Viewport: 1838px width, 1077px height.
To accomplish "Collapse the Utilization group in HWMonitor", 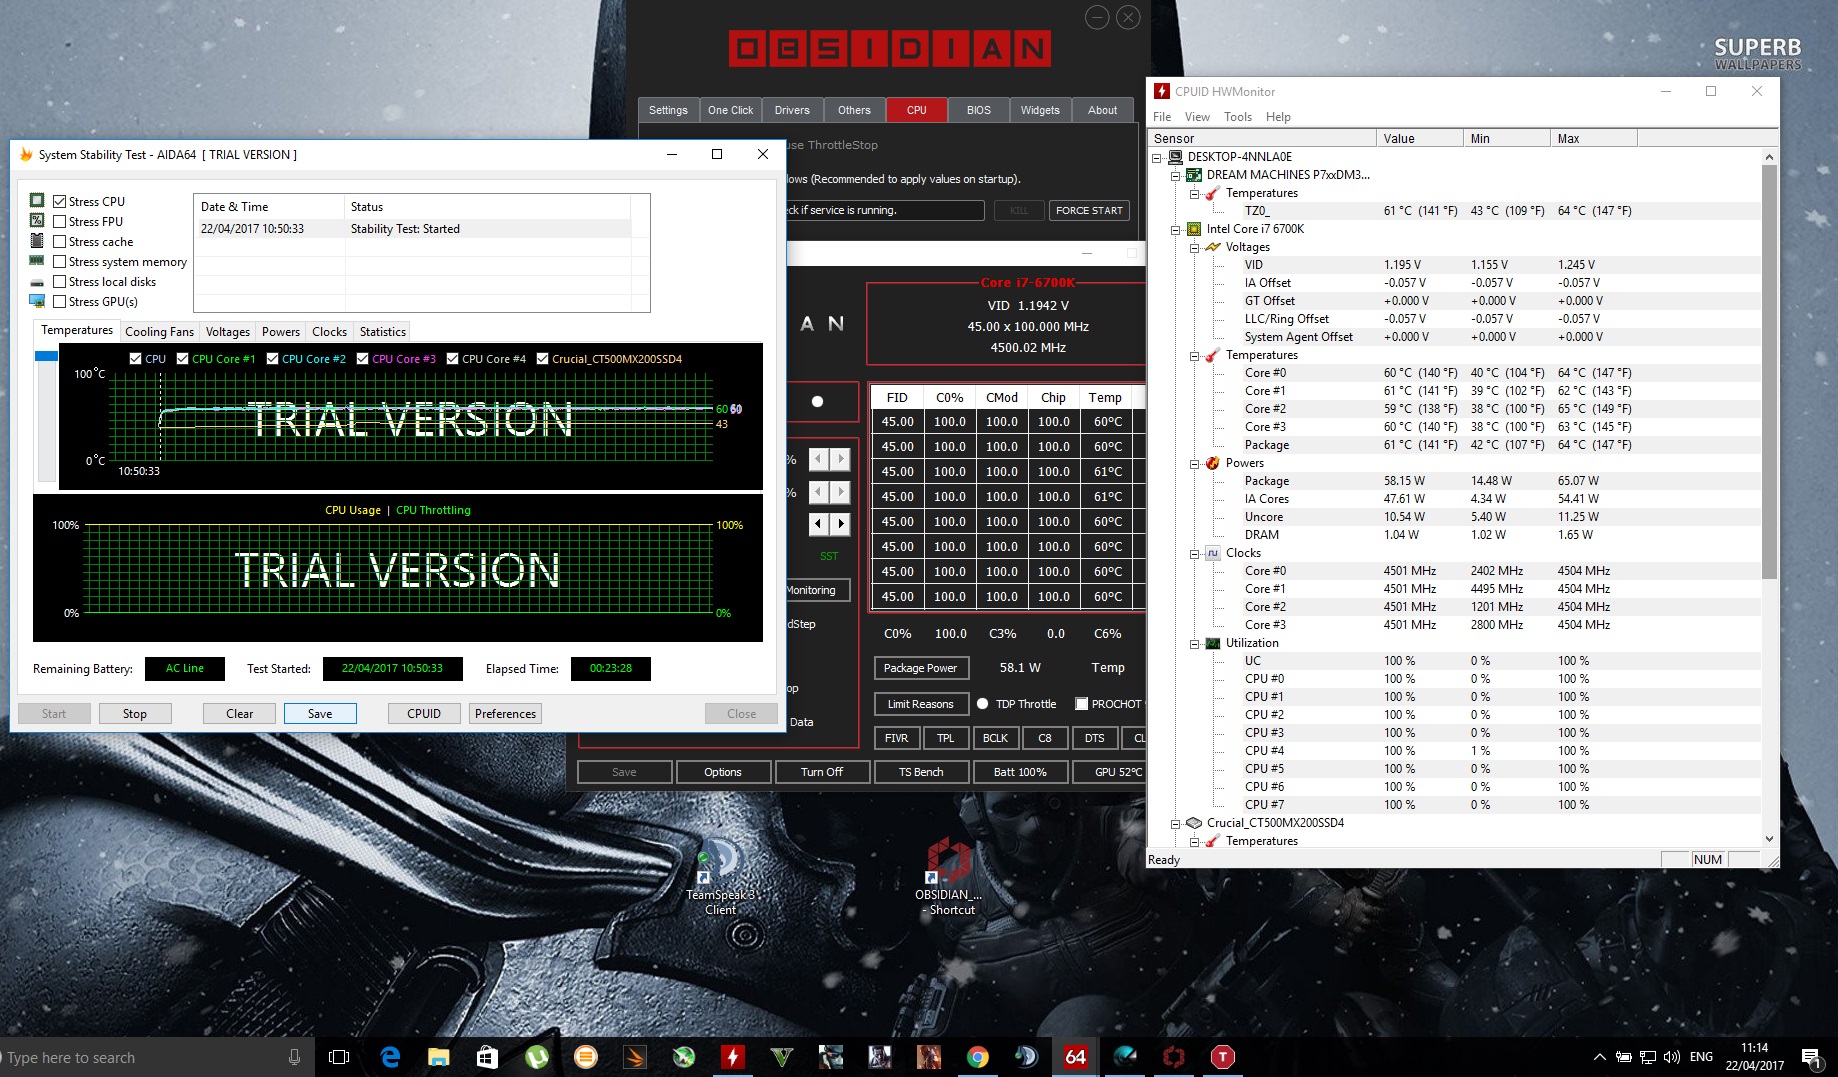I will (x=1195, y=643).
